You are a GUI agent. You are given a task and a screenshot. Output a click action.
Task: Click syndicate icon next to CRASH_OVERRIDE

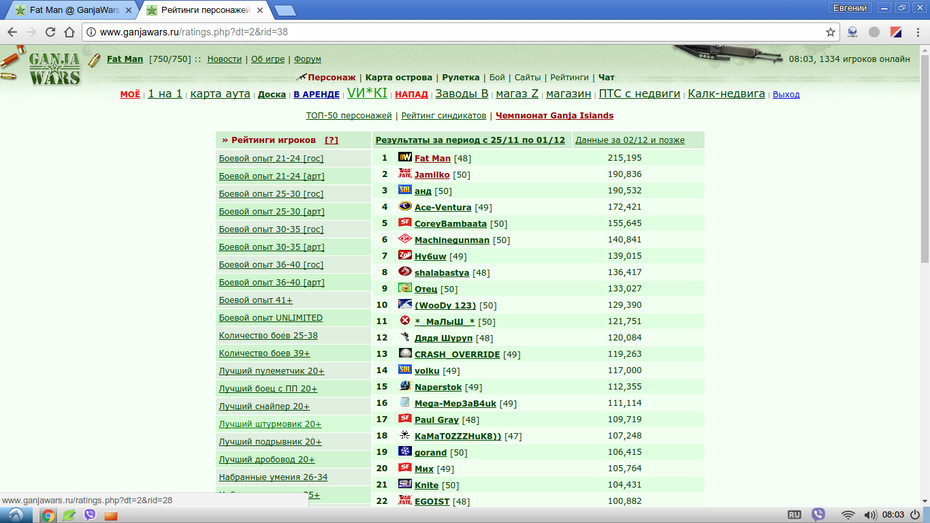click(x=405, y=353)
